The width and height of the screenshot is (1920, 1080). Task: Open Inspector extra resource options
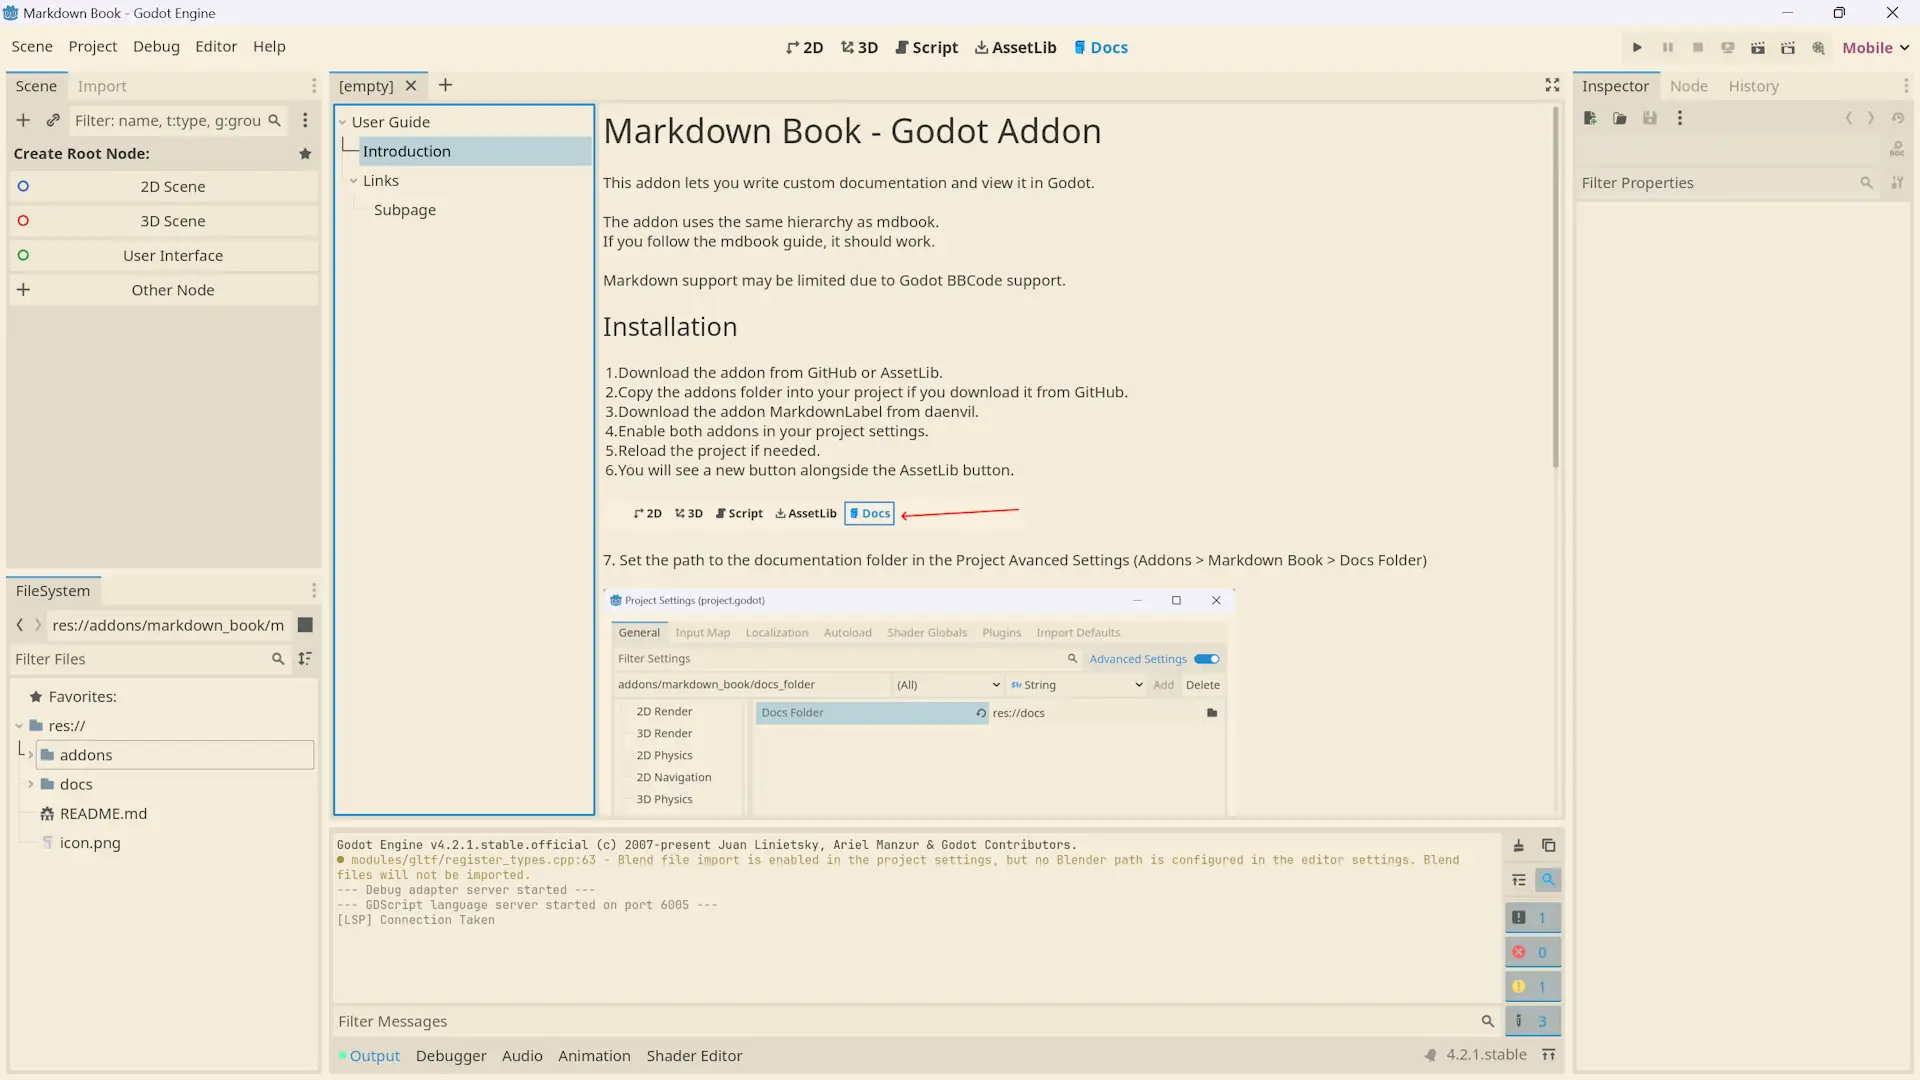tap(1680, 118)
